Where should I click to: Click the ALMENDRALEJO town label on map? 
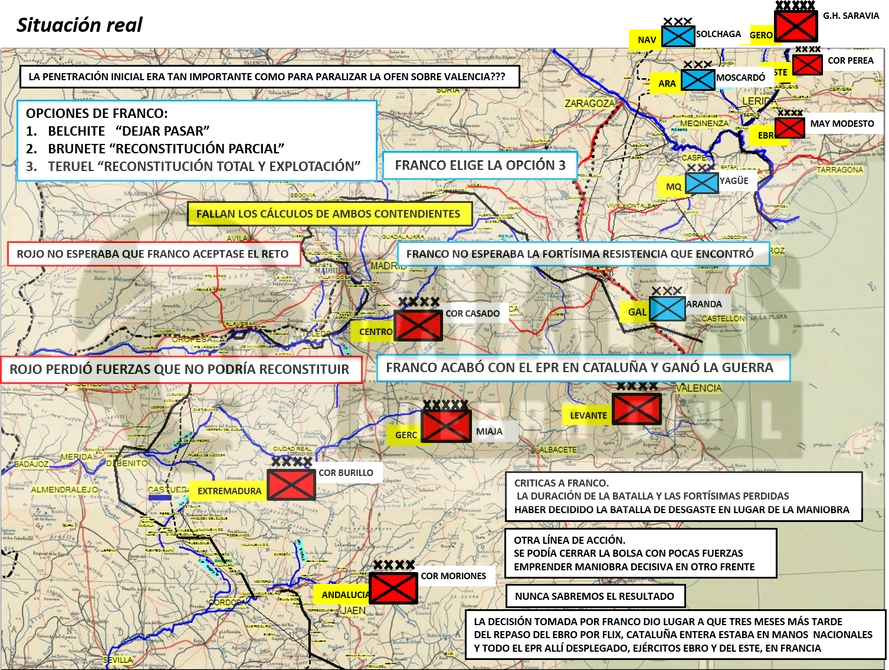[x=64, y=489]
